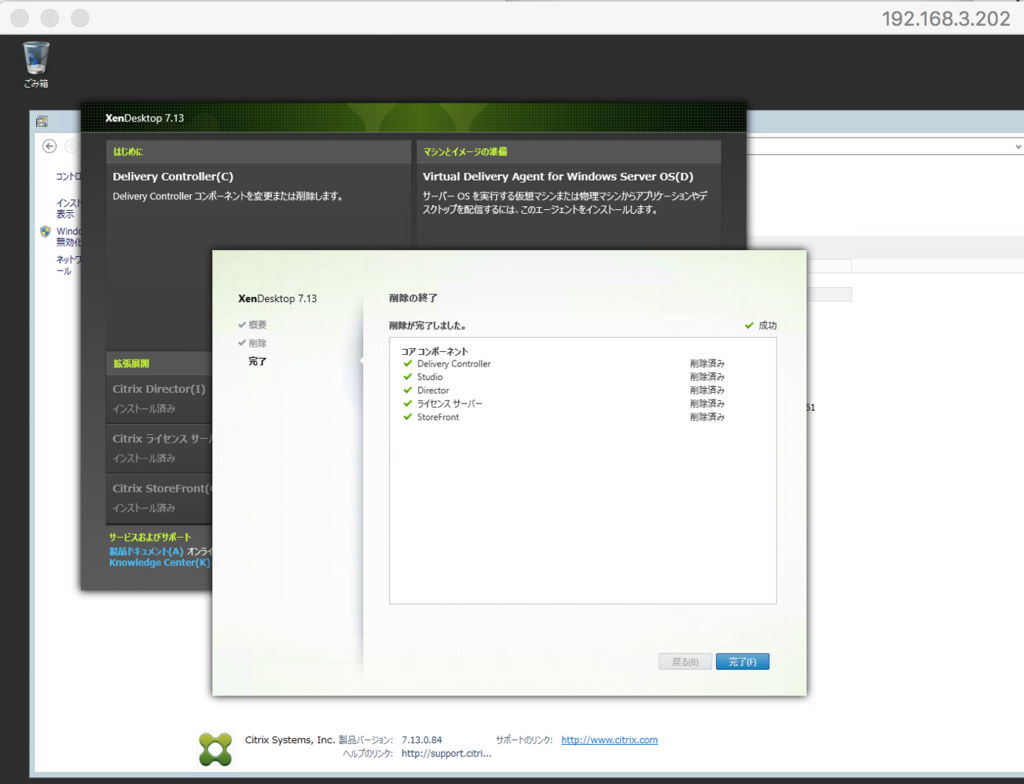
Task: Click the back arrow in Control Panel window
Action: (49, 146)
